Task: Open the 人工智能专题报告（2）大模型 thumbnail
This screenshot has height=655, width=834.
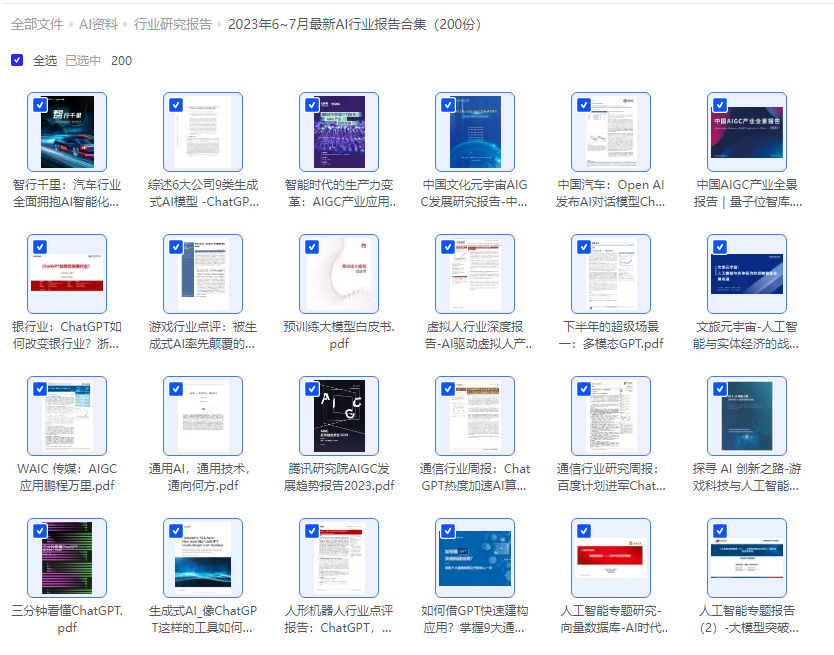Action: click(747, 558)
